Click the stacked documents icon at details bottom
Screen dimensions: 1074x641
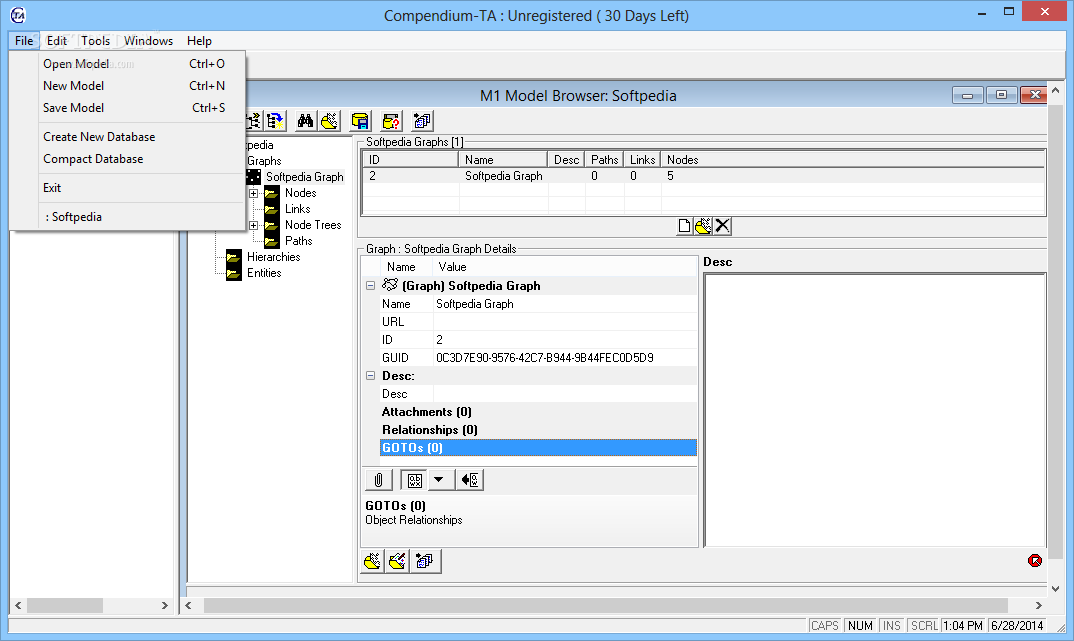pyautogui.click(x=425, y=562)
